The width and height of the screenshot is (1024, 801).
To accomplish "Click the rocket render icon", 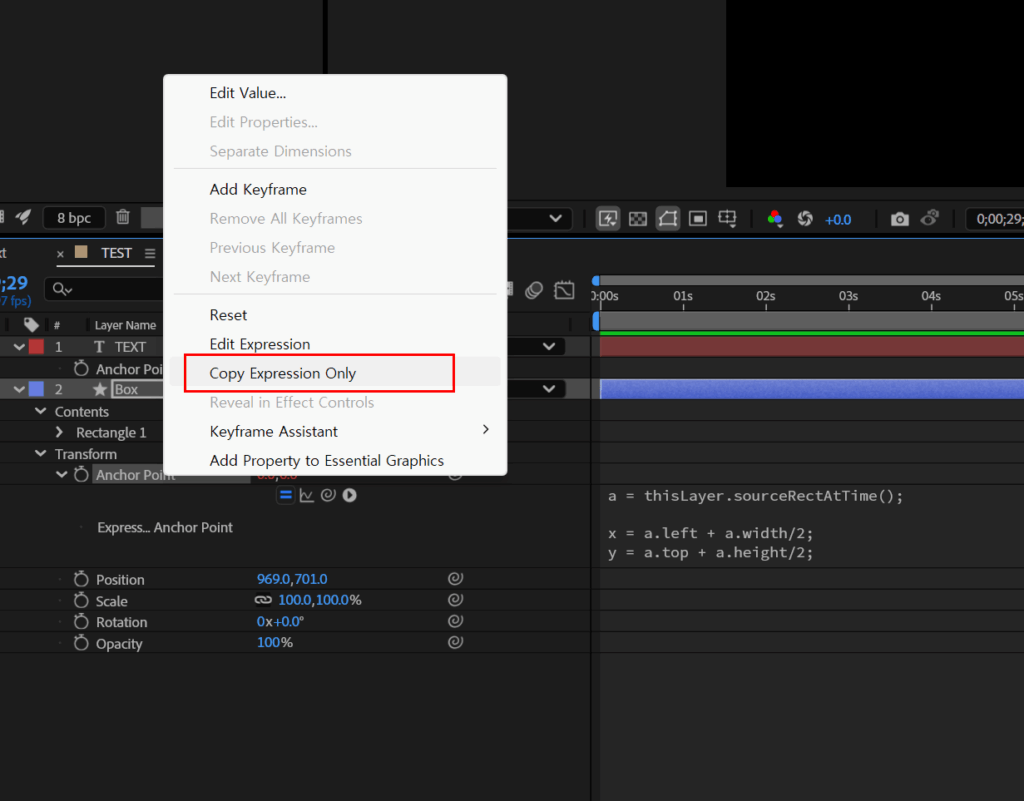I will click(x=24, y=217).
